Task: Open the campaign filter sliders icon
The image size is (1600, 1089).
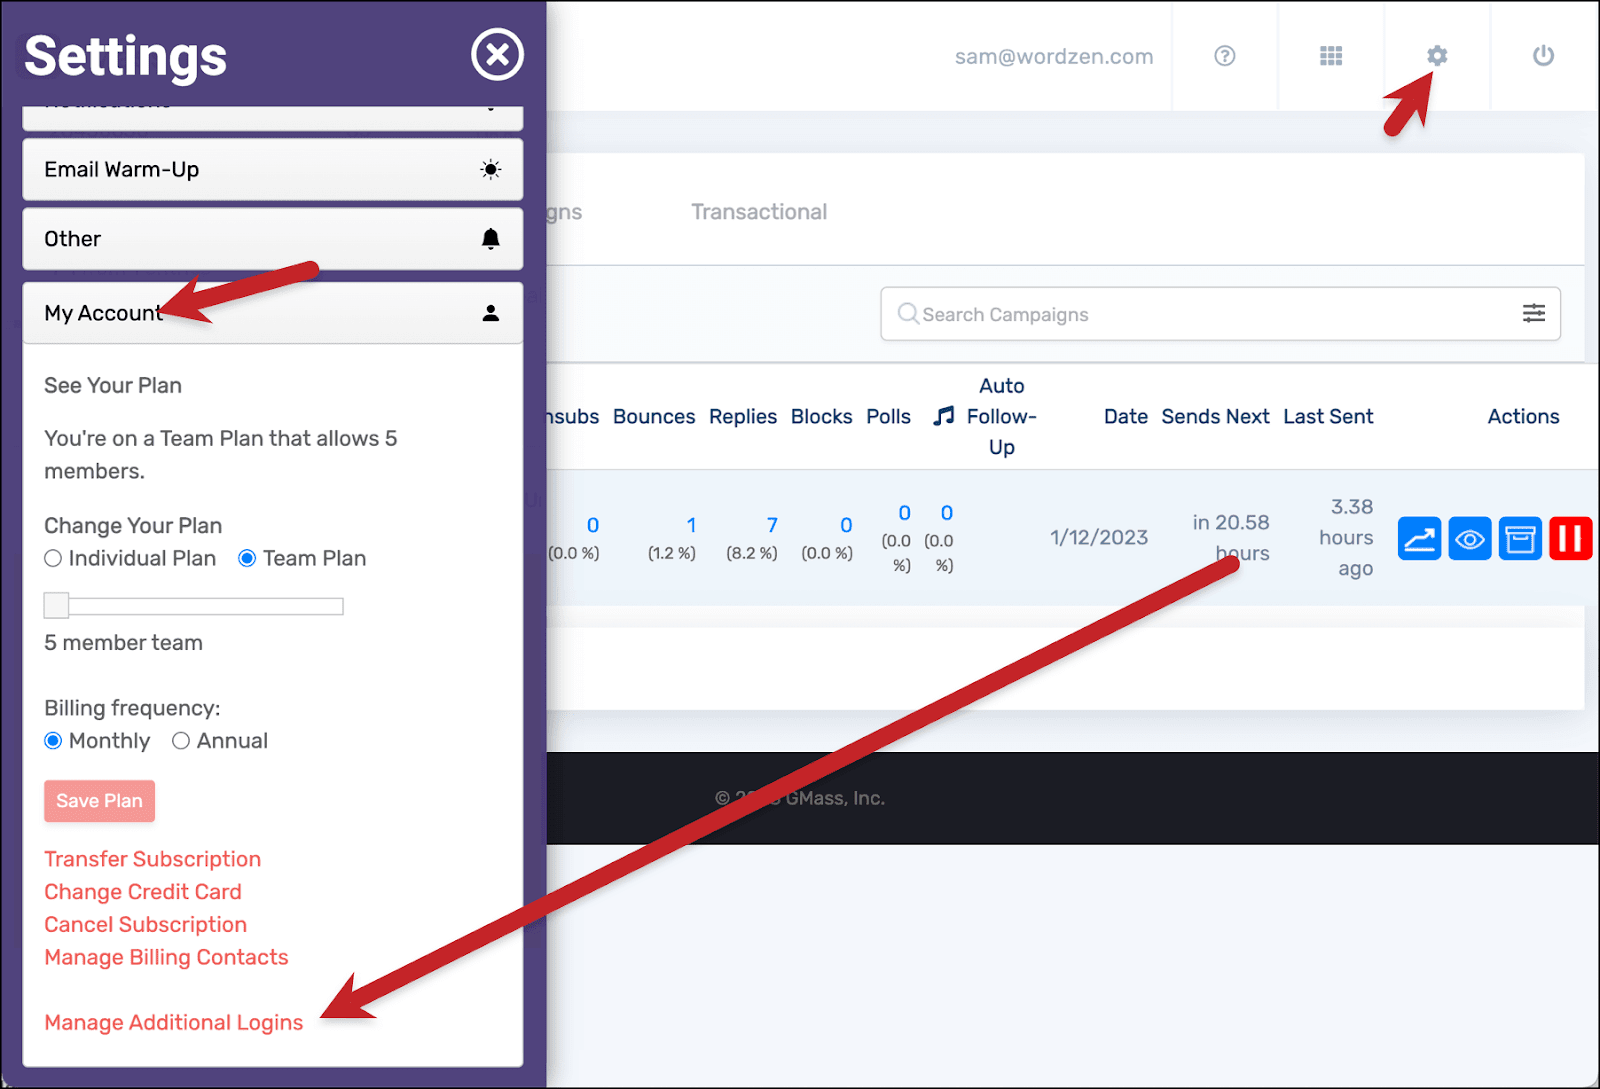Action: pyautogui.click(x=1533, y=313)
